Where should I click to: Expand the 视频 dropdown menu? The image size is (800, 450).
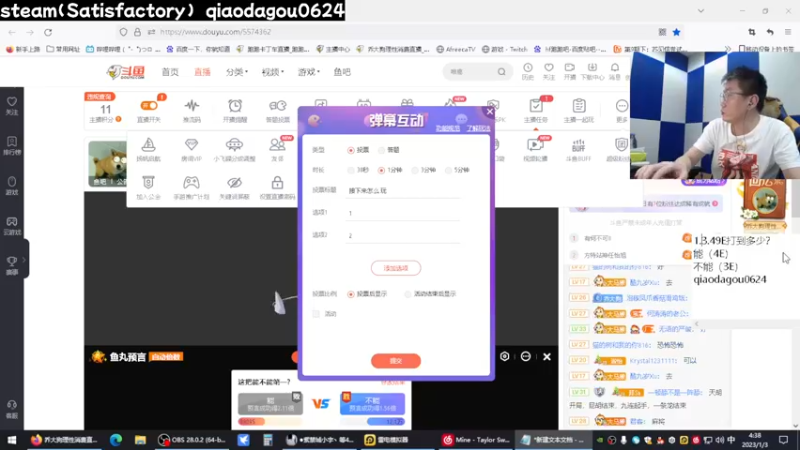tap(272, 72)
